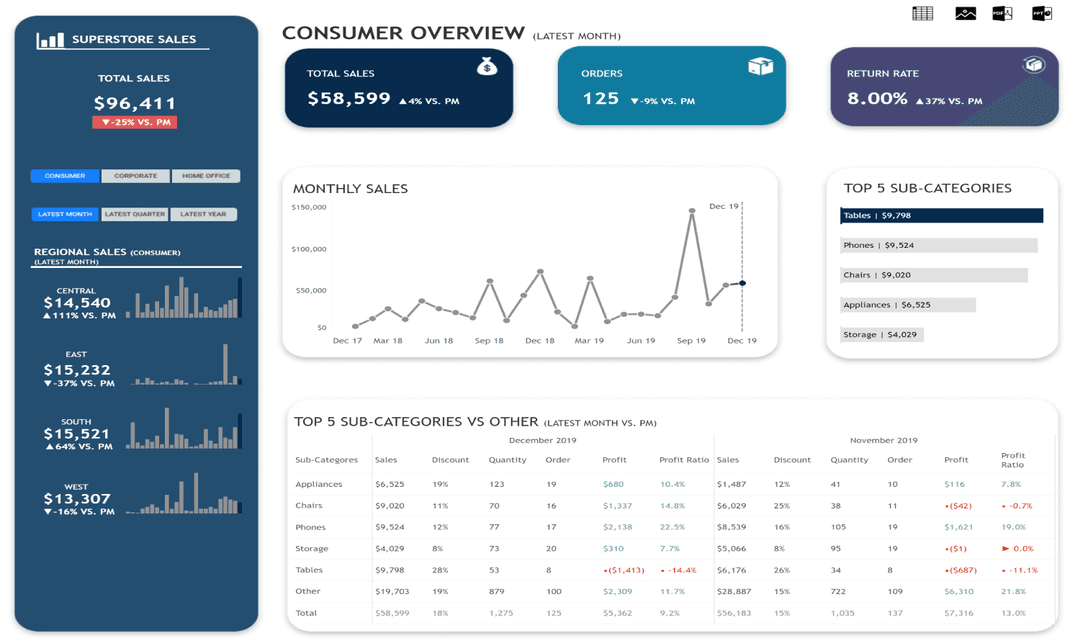
Task: Select the Phones sub-category bar
Action: coord(938,245)
